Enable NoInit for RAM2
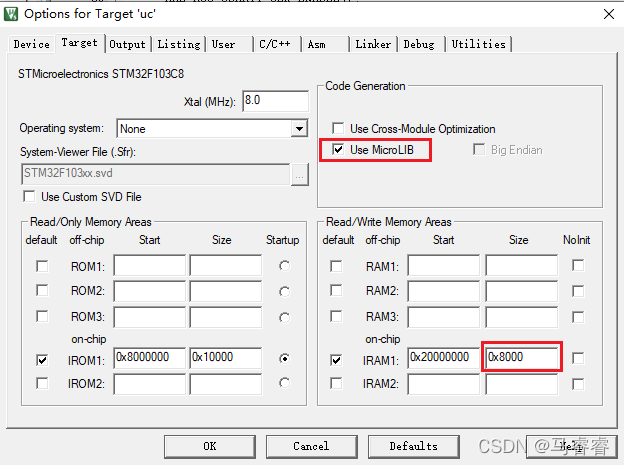 tap(578, 291)
